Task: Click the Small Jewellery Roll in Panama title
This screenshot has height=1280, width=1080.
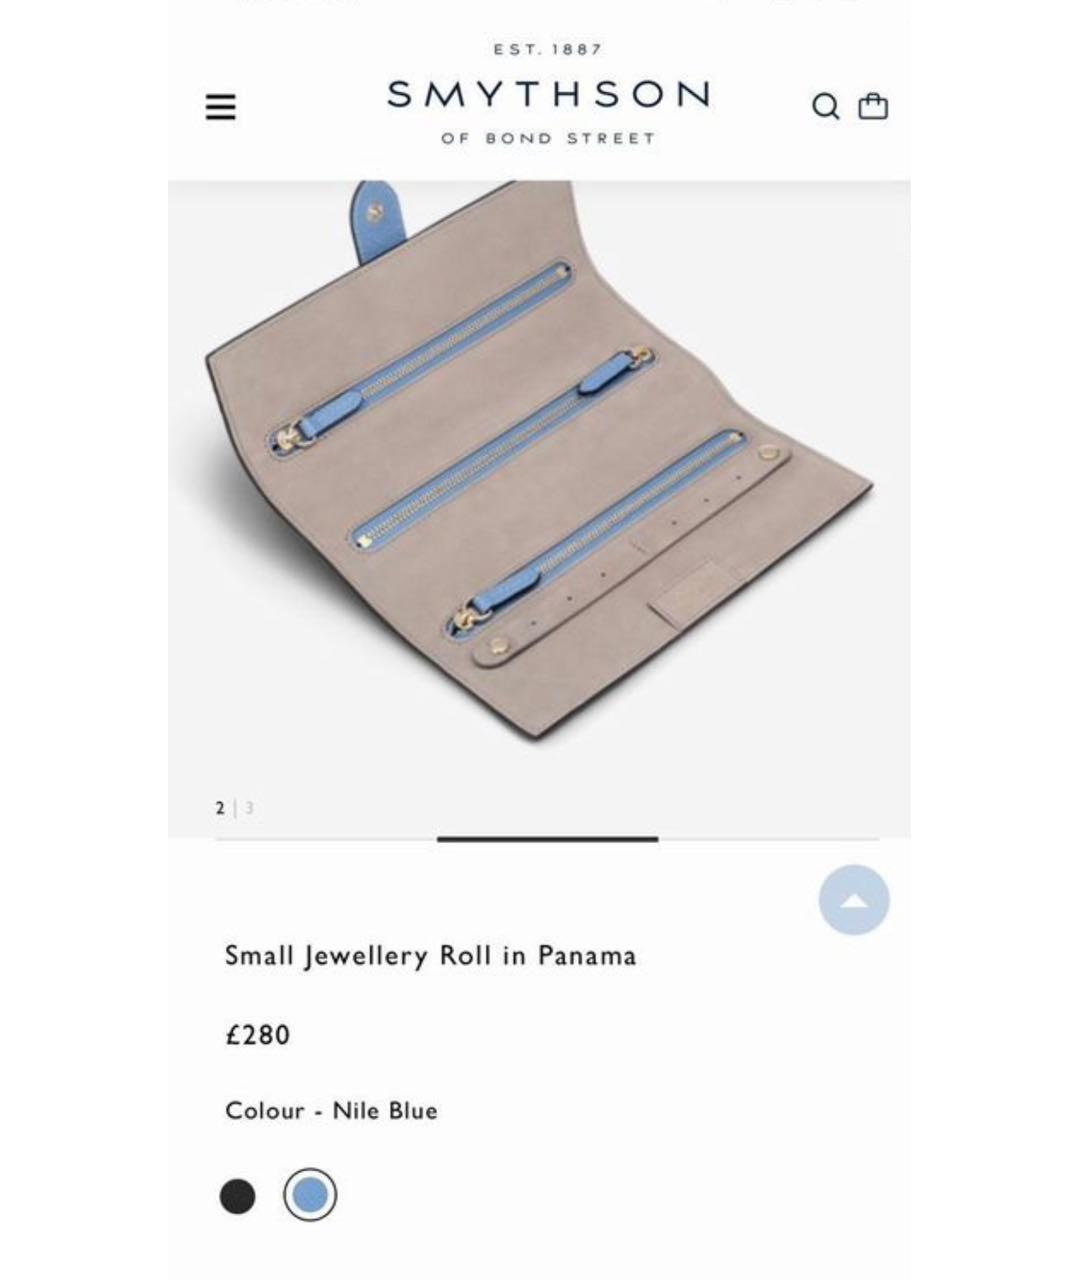Action: [430, 956]
